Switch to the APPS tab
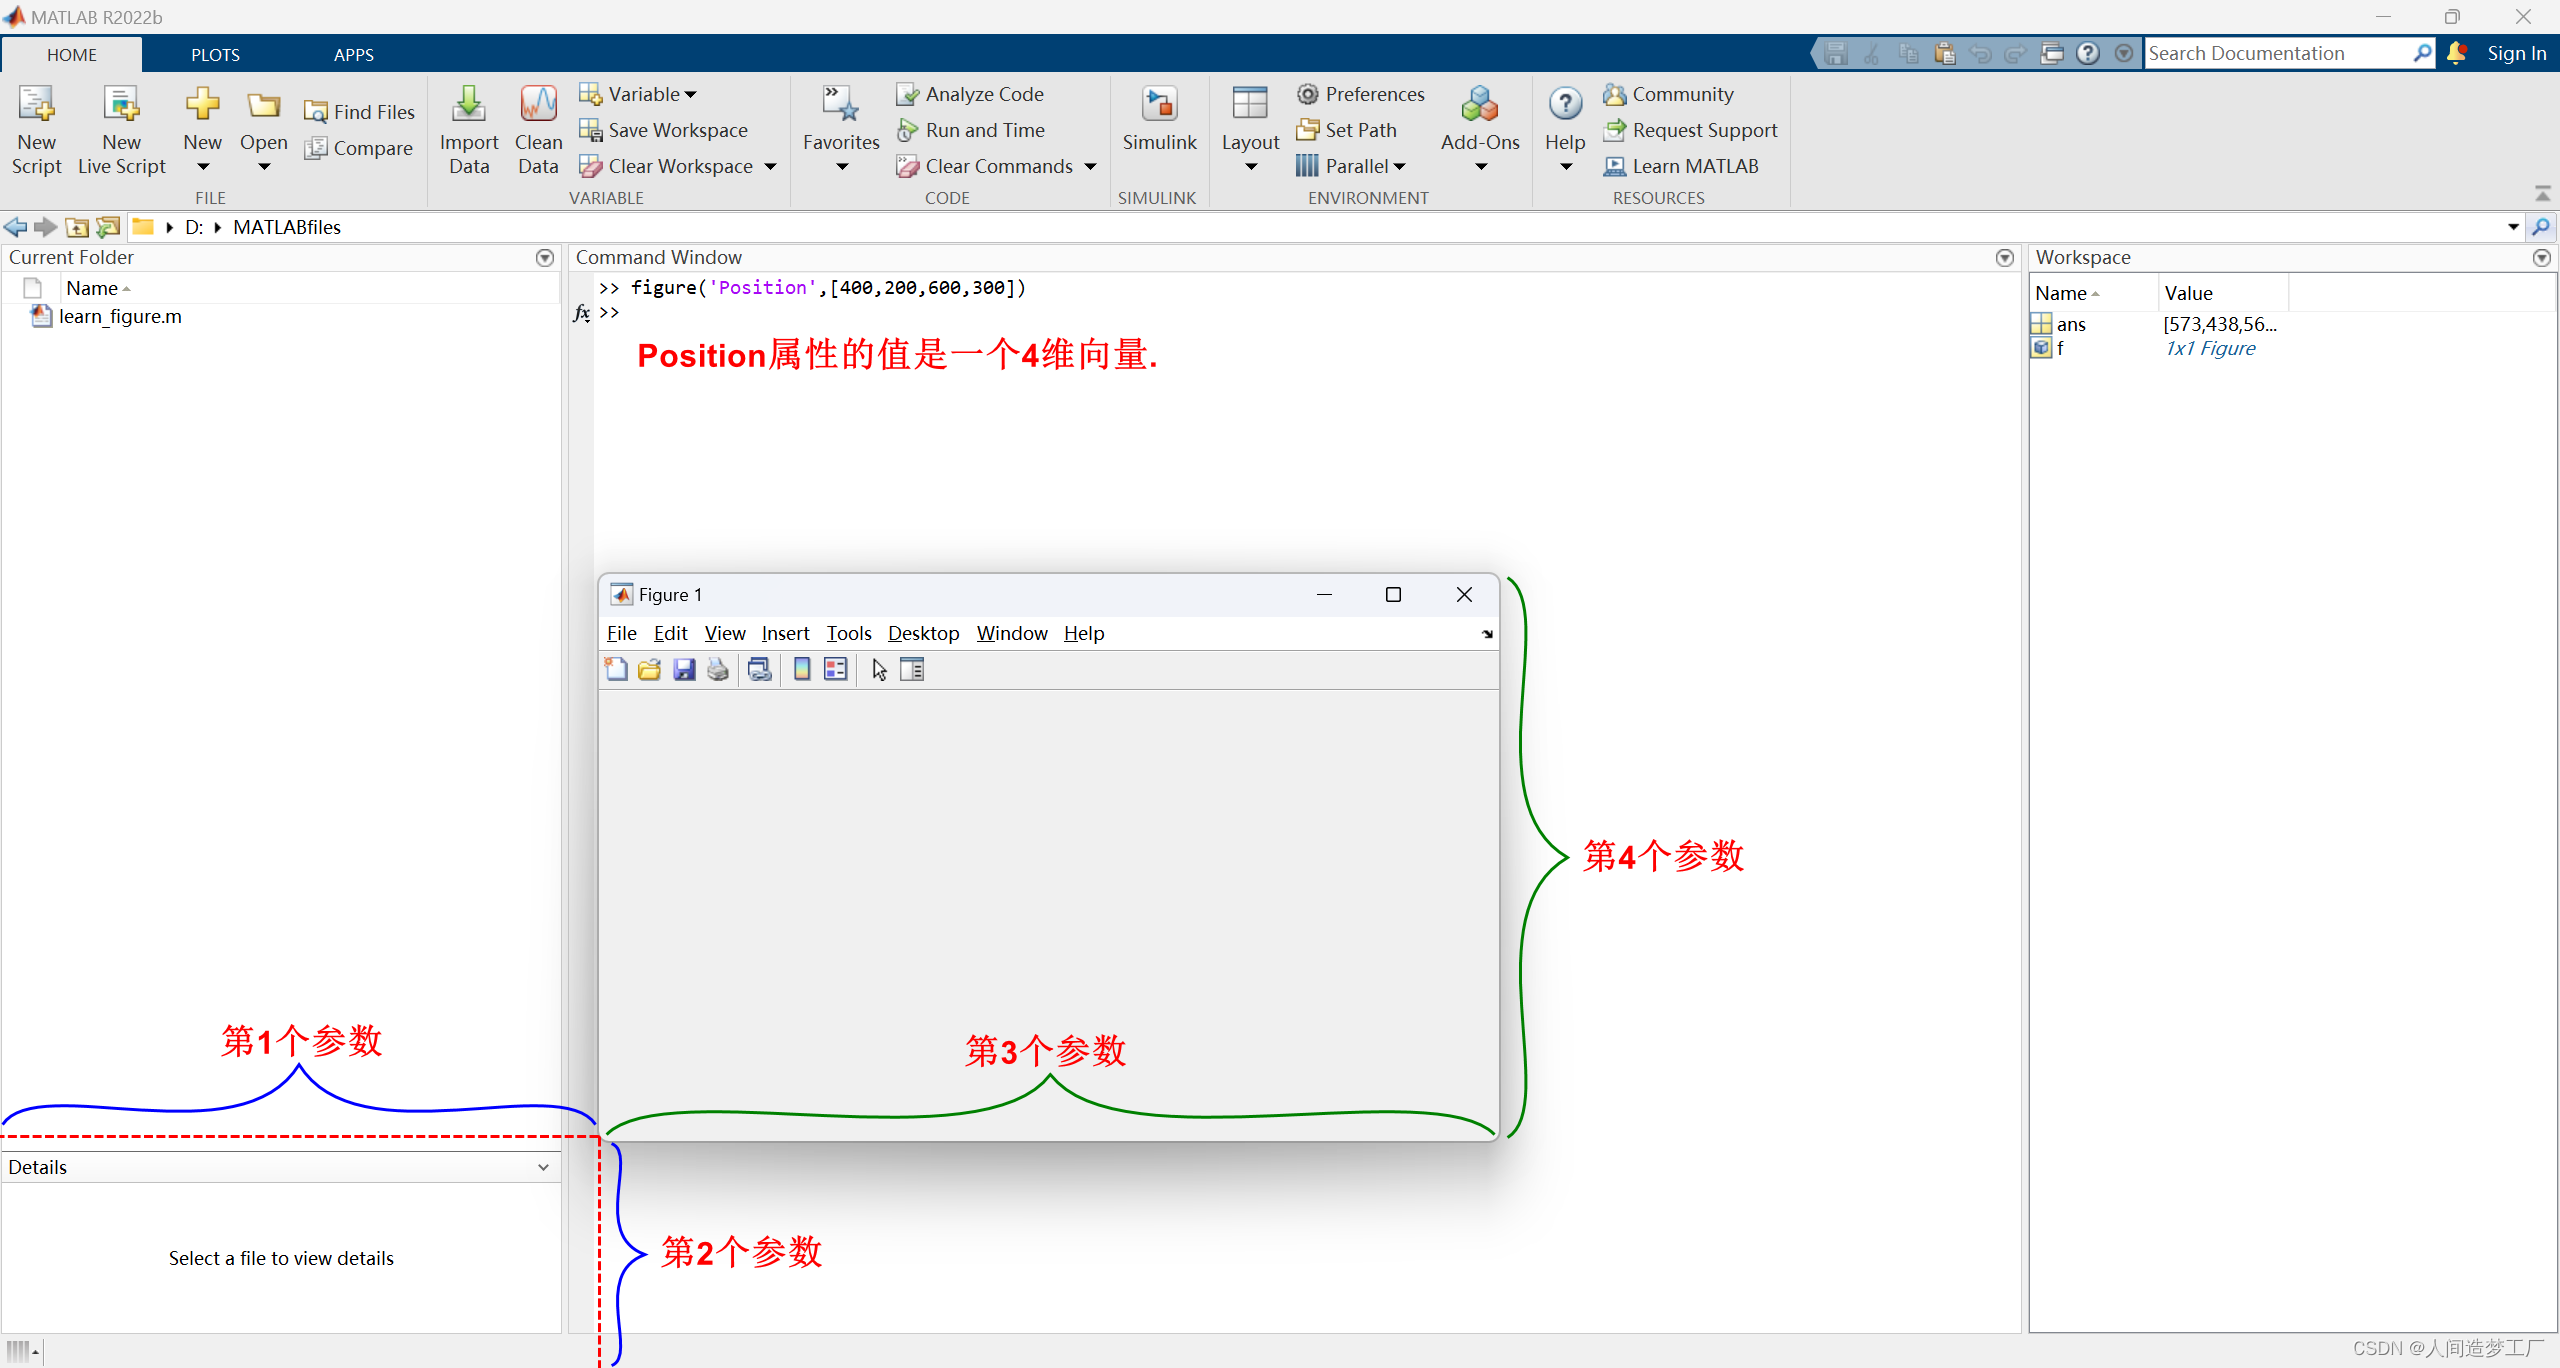This screenshot has height=1368, width=2560. tap(354, 54)
